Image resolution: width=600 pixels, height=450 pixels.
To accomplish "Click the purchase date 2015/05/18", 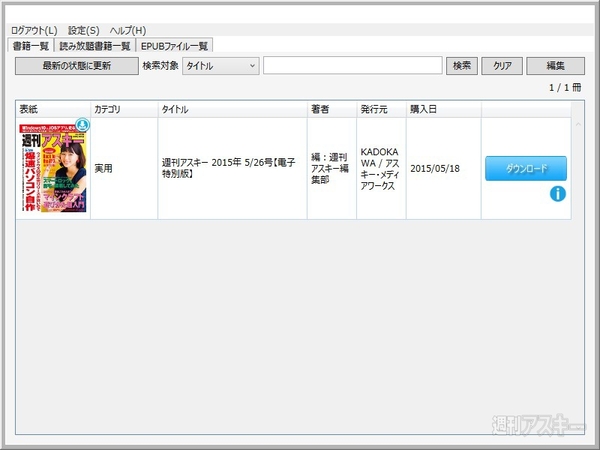I will 435,168.
